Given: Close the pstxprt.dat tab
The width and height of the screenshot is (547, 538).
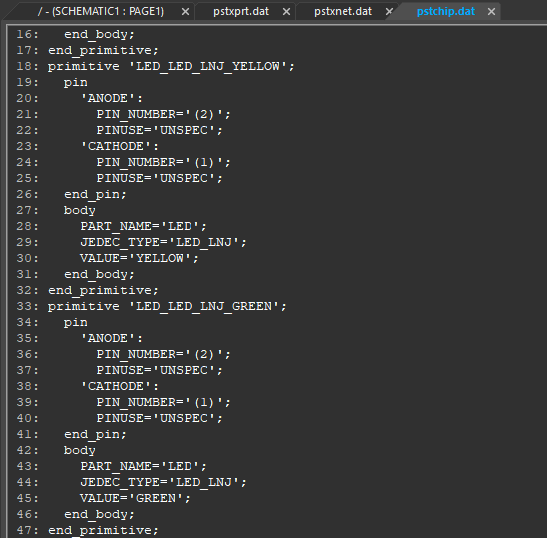Looking at the screenshot, I should click(x=286, y=12).
